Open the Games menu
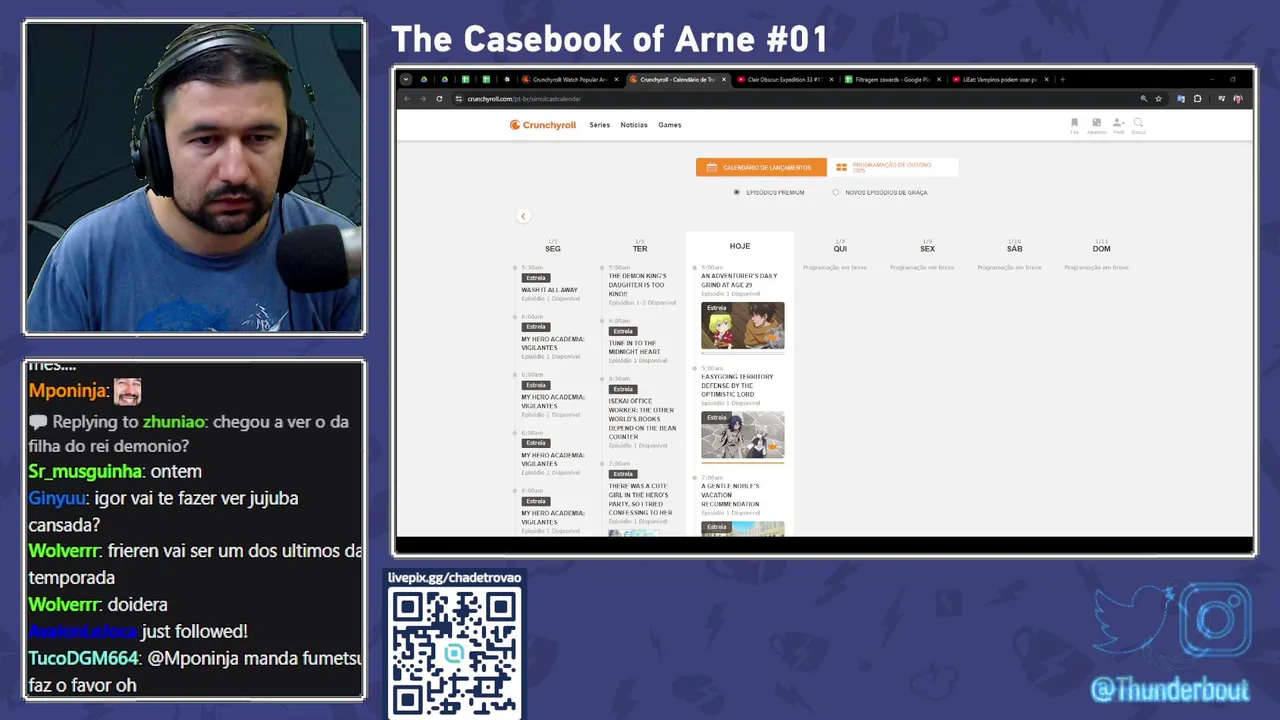 click(x=670, y=125)
